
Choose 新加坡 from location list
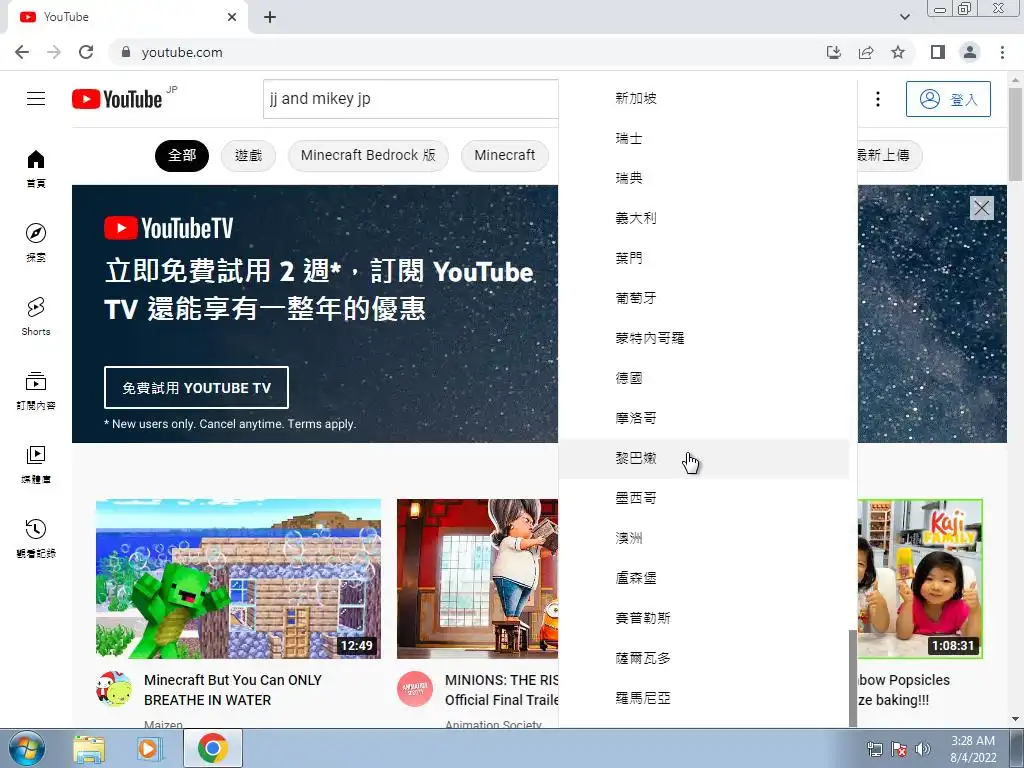click(x=704, y=98)
